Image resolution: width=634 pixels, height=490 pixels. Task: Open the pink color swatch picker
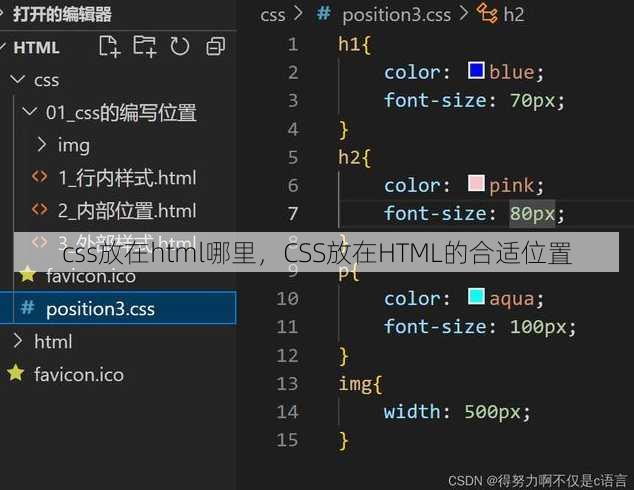[476, 183]
